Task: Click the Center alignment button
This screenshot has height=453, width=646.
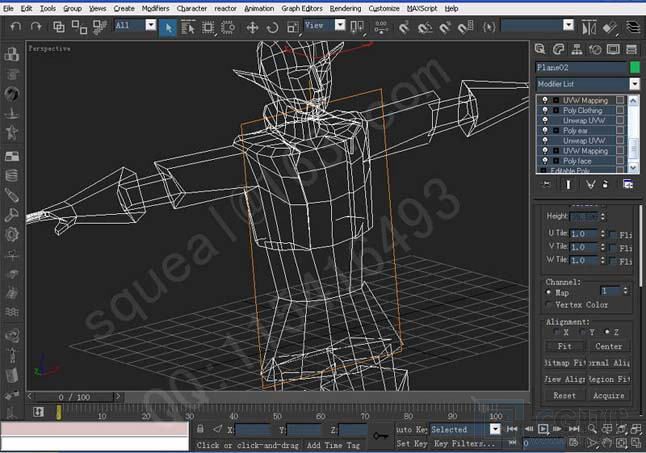Action: coord(609,346)
